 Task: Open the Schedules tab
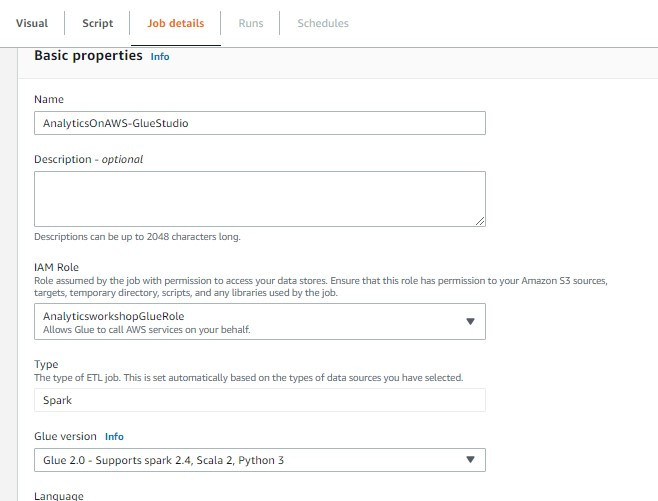coord(323,23)
